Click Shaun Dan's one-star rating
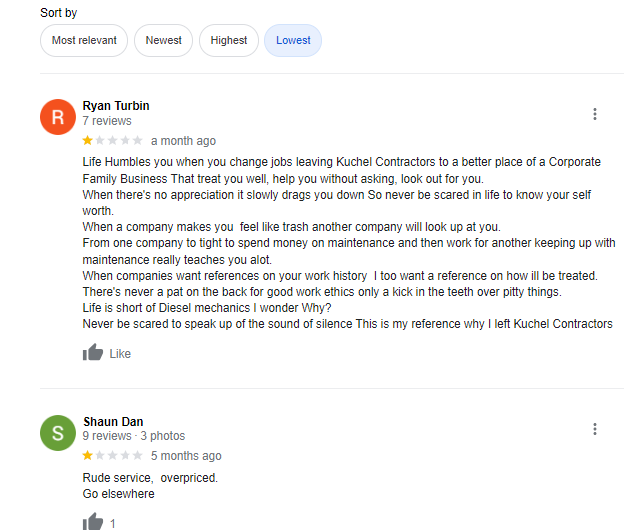 [112, 456]
